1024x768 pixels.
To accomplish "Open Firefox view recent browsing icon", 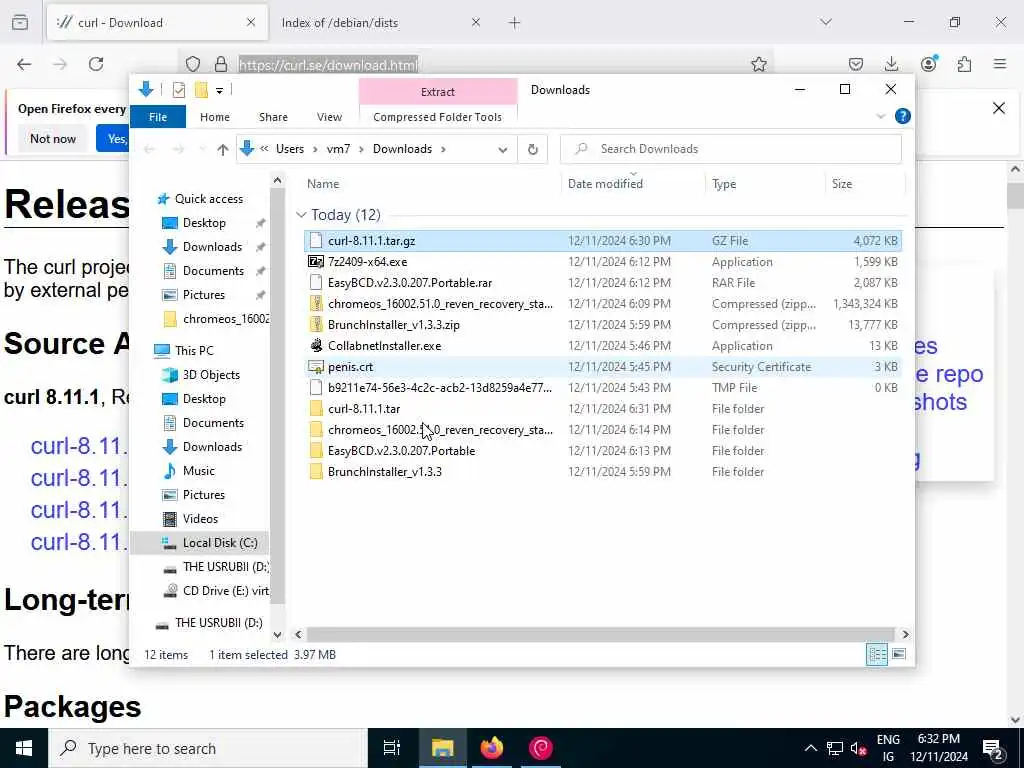I will point(20,23).
